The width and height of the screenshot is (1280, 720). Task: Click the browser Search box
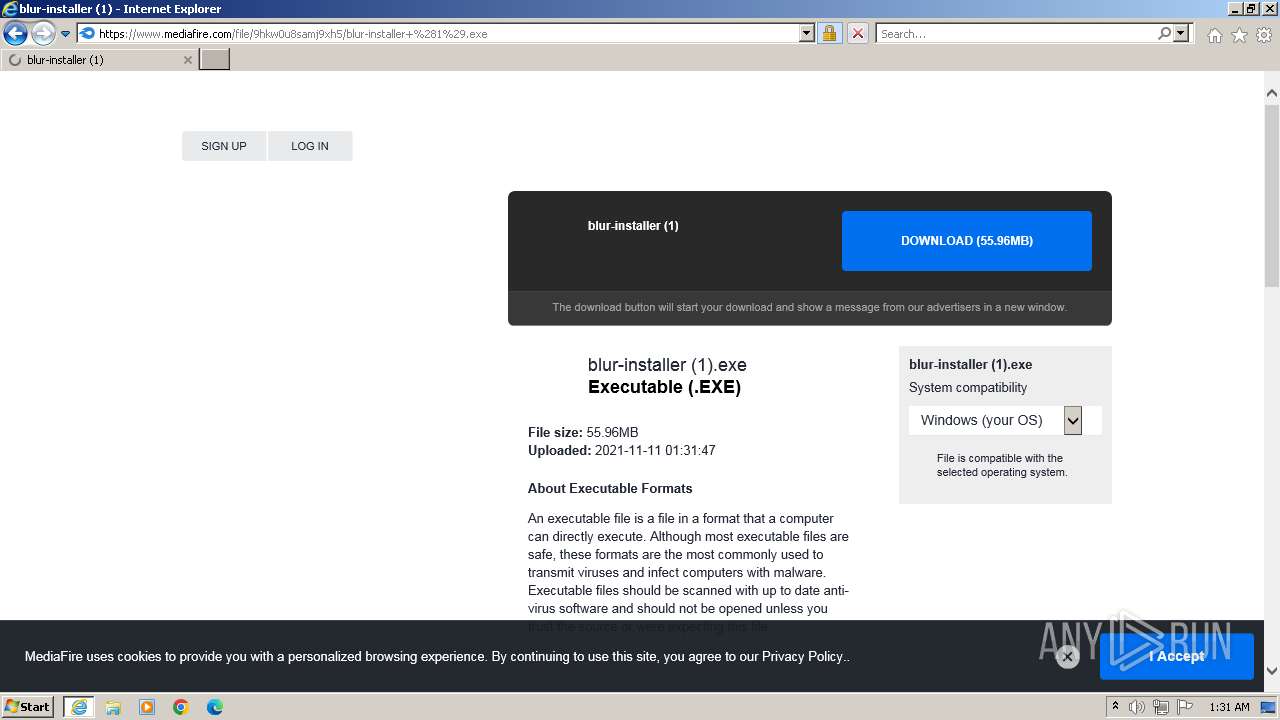pyautogui.click(x=1015, y=33)
